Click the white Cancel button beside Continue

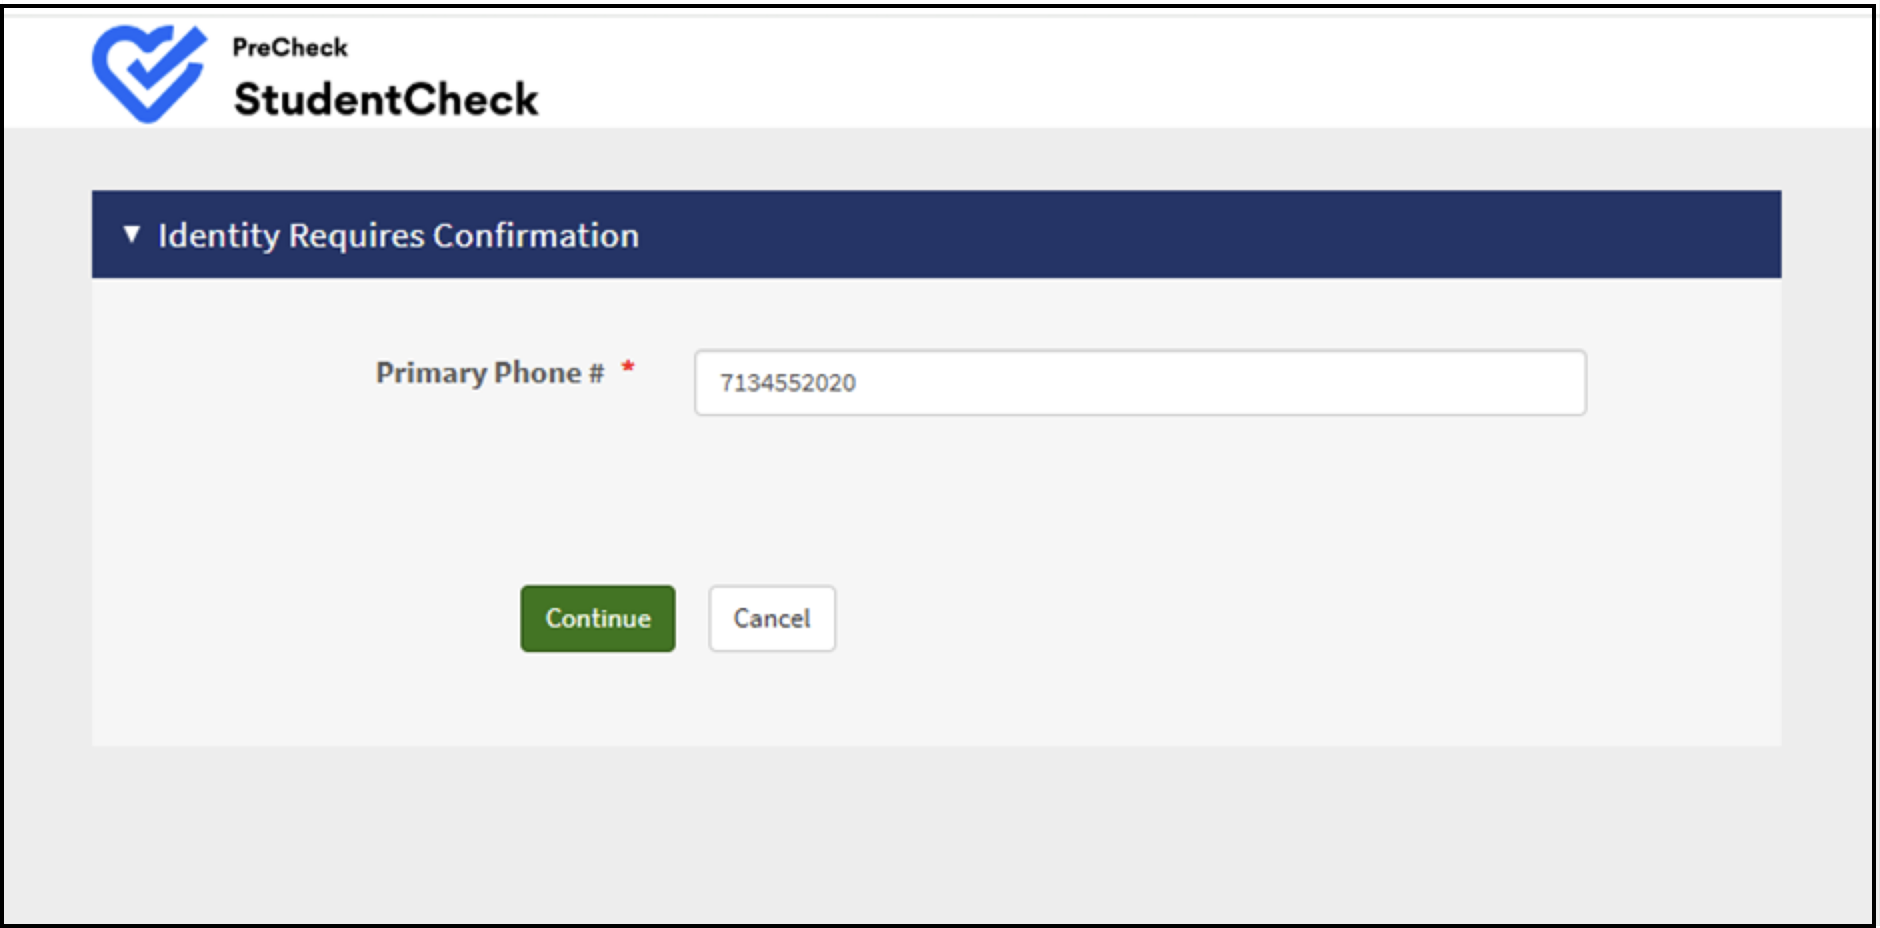pyautogui.click(x=772, y=618)
